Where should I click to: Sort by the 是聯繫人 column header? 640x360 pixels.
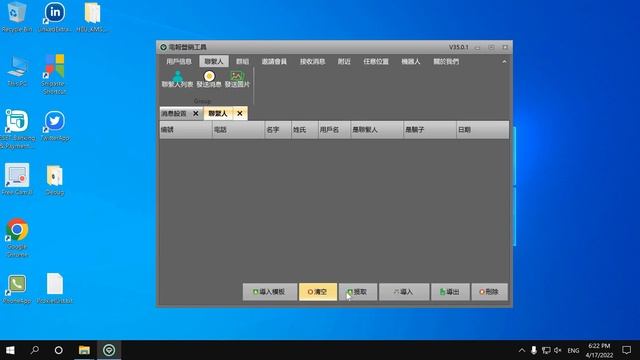pos(377,130)
